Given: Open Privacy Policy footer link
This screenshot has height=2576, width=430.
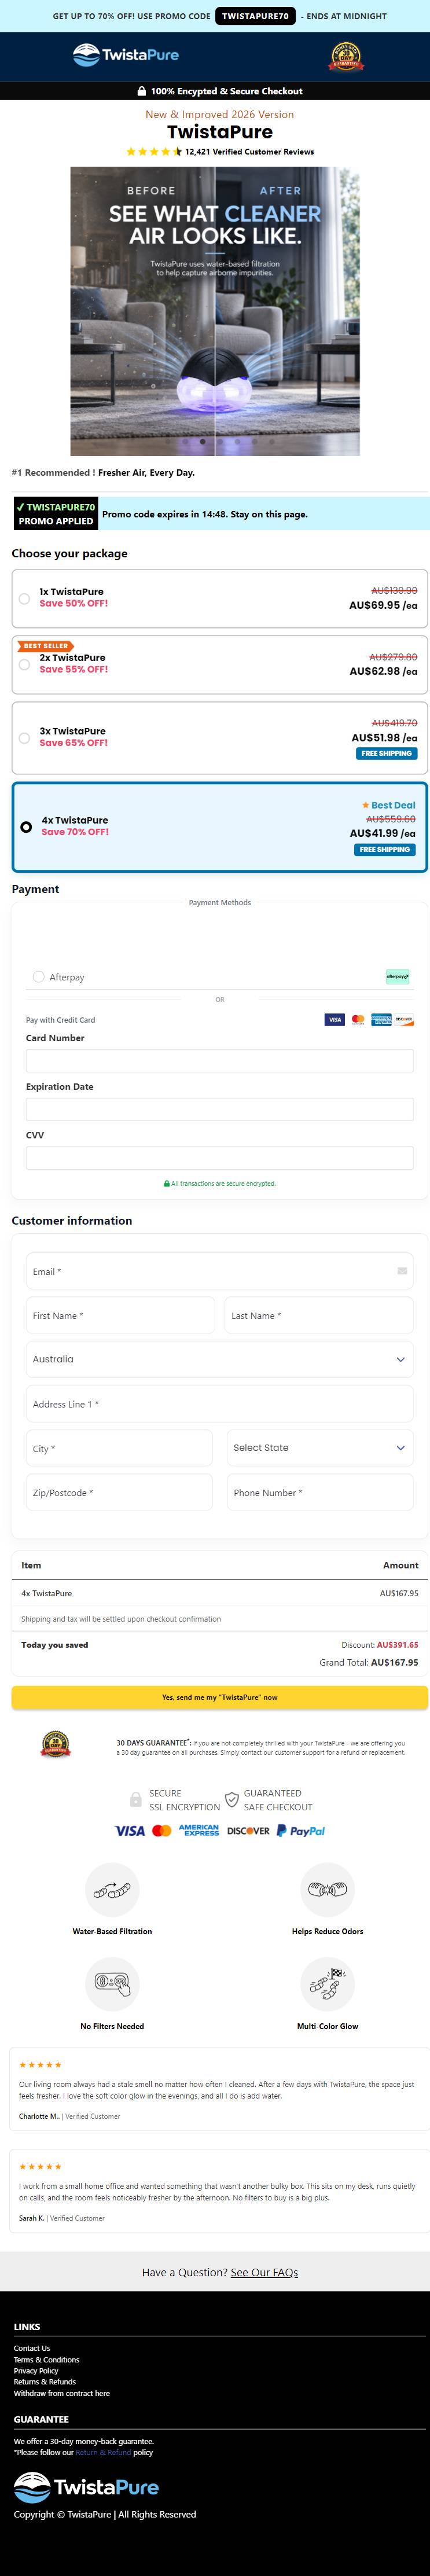Looking at the screenshot, I should click(36, 2370).
